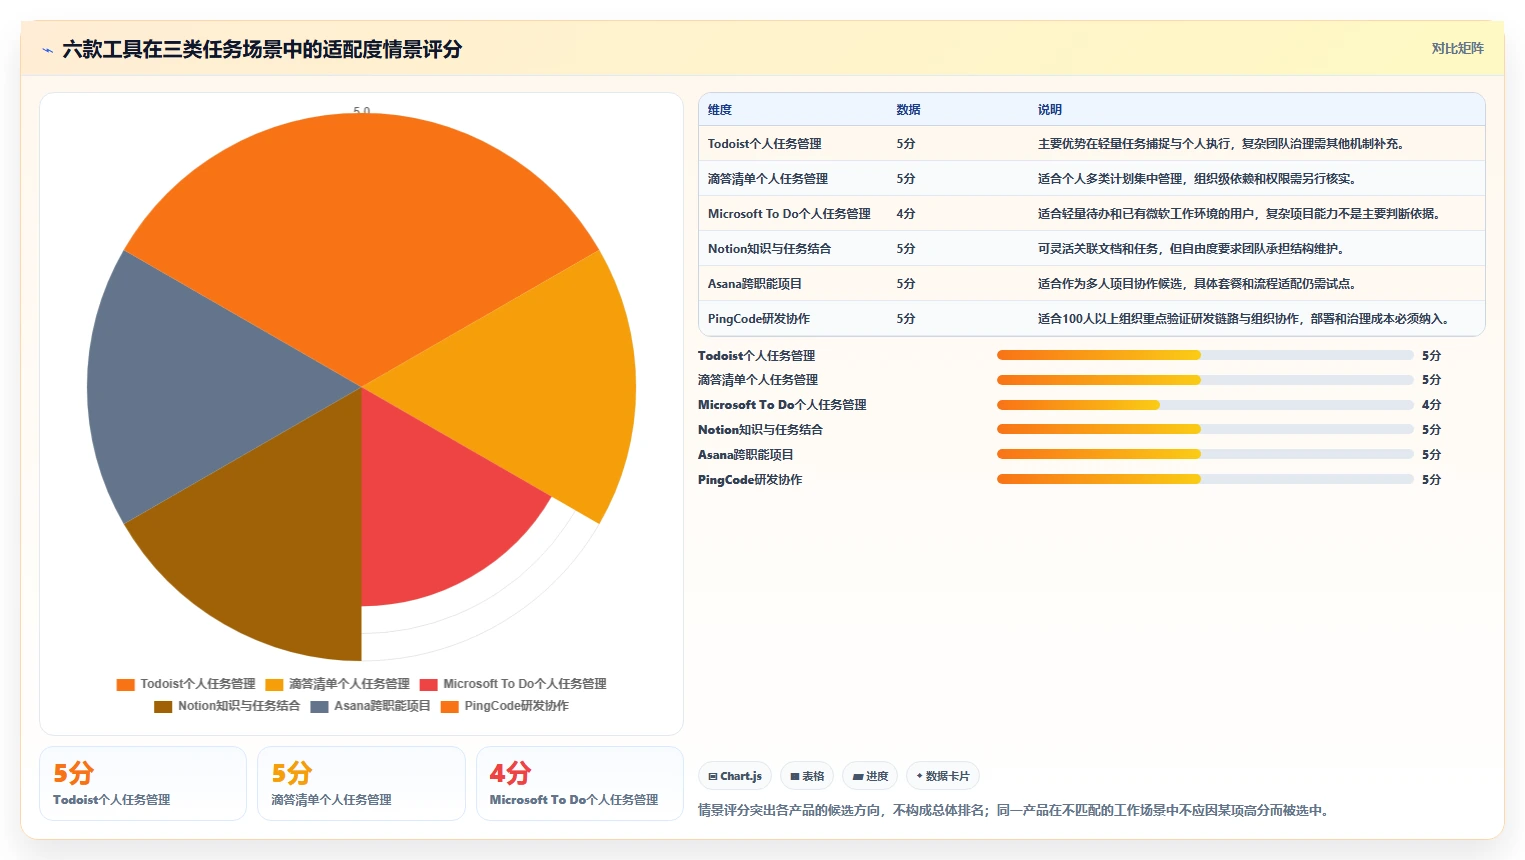Click the Todoist description starting 主要优势在轻量任务捕捉
The image size is (1525, 860).
coord(1223,144)
